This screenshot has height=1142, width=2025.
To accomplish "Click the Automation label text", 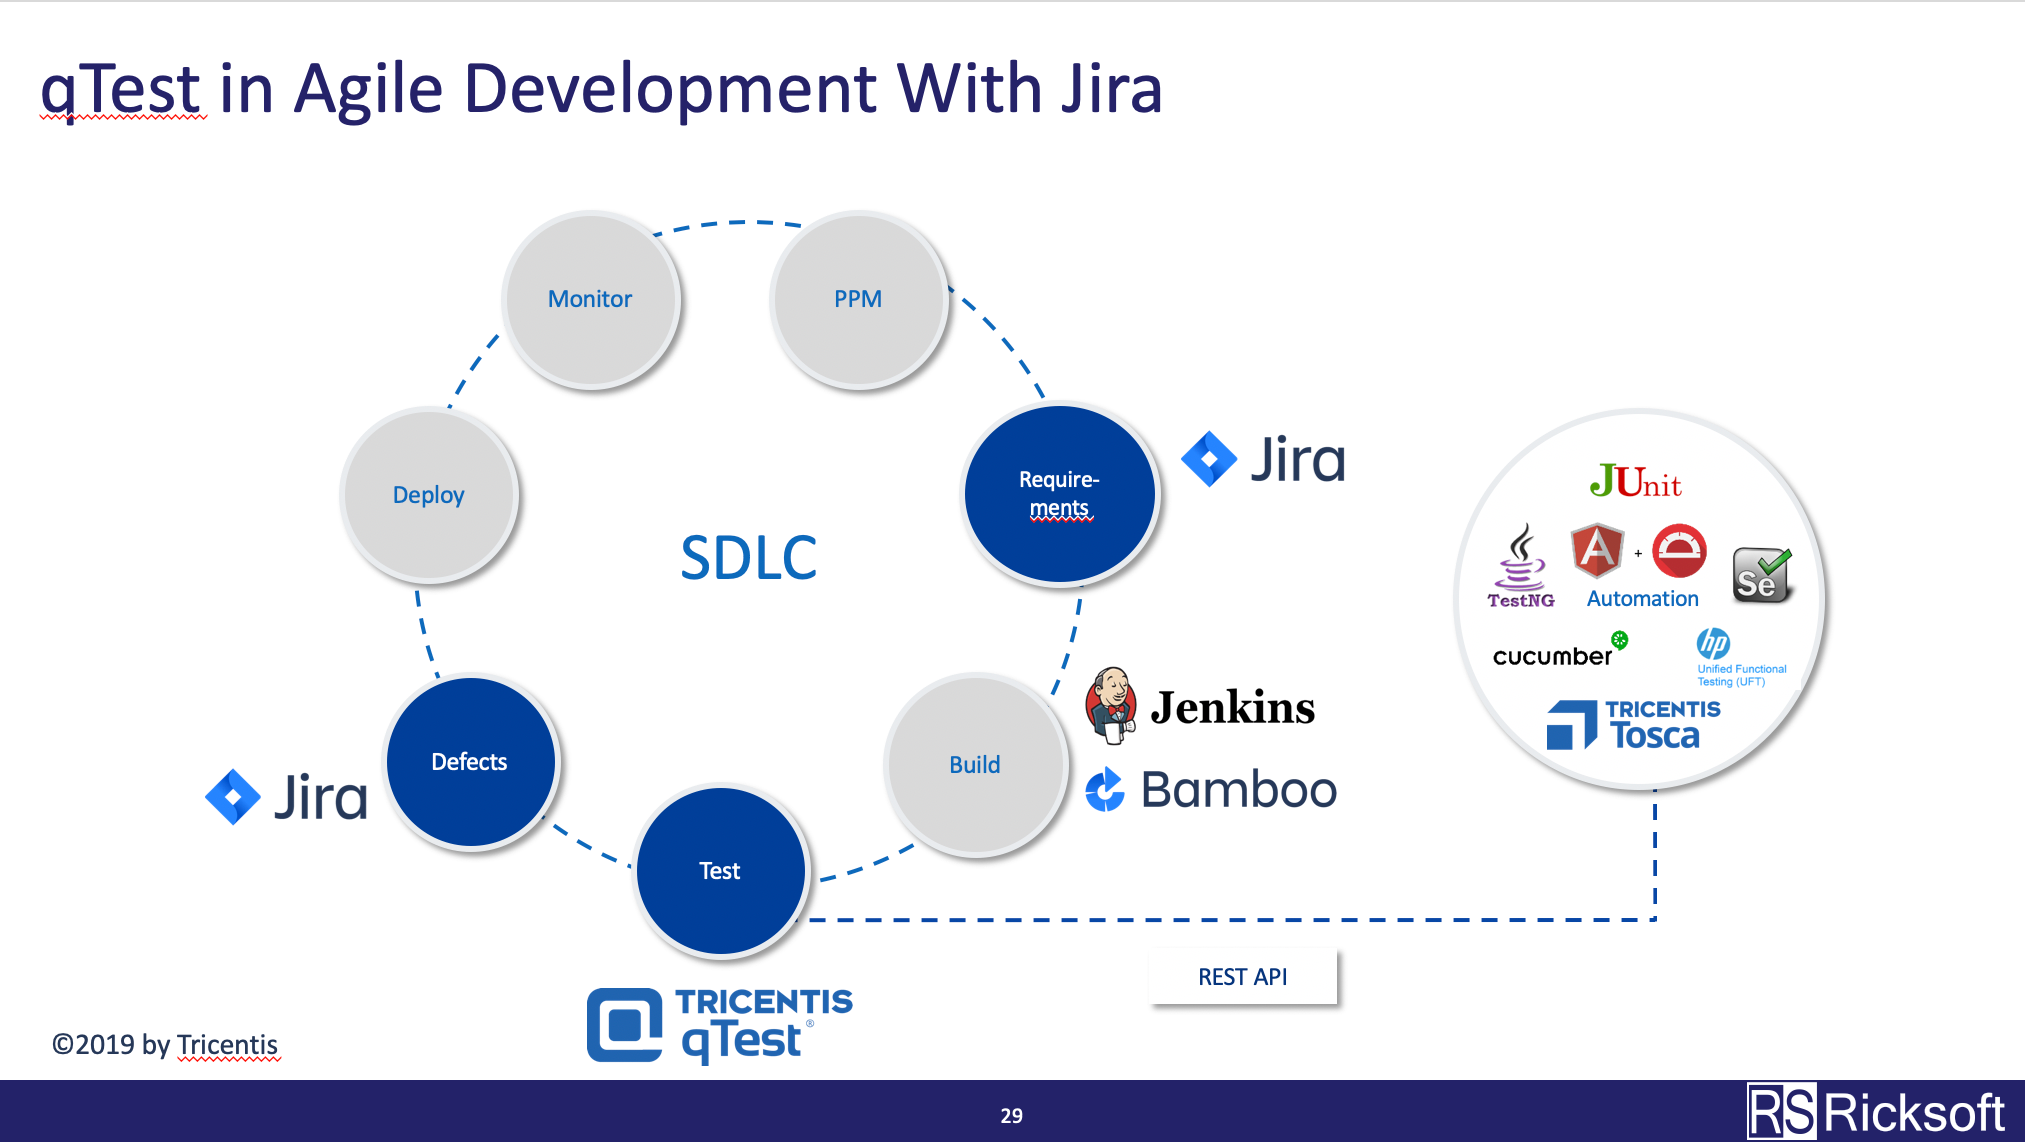I will click(x=1643, y=599).
